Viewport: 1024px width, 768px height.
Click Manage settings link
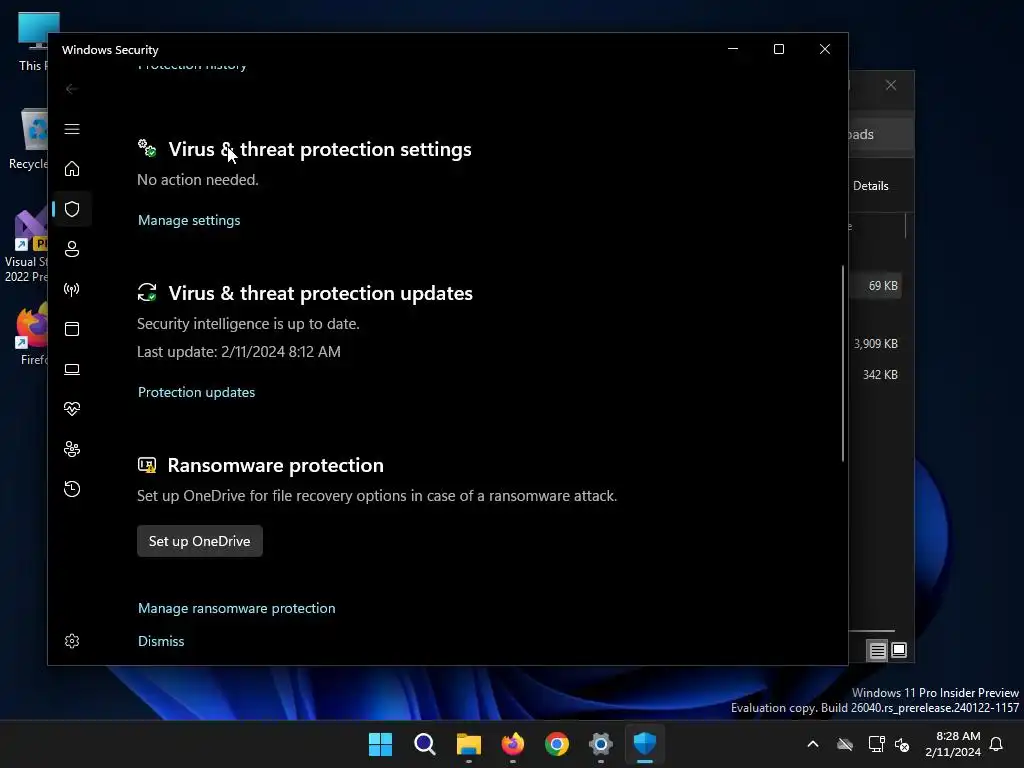[x=189, y=220]
